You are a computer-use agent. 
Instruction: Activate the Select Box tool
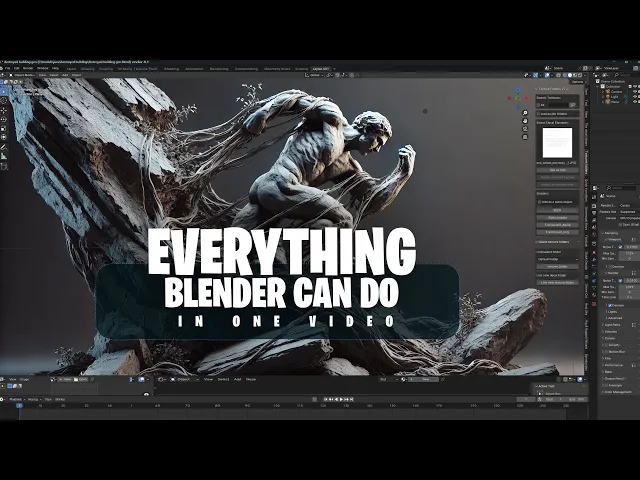[x=4, y=91]
